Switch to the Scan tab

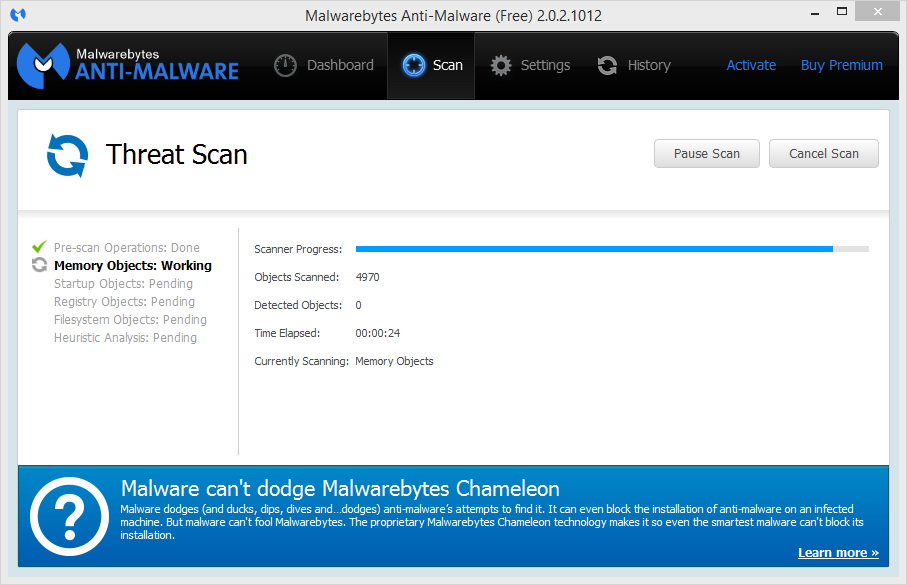click(432, 65)
